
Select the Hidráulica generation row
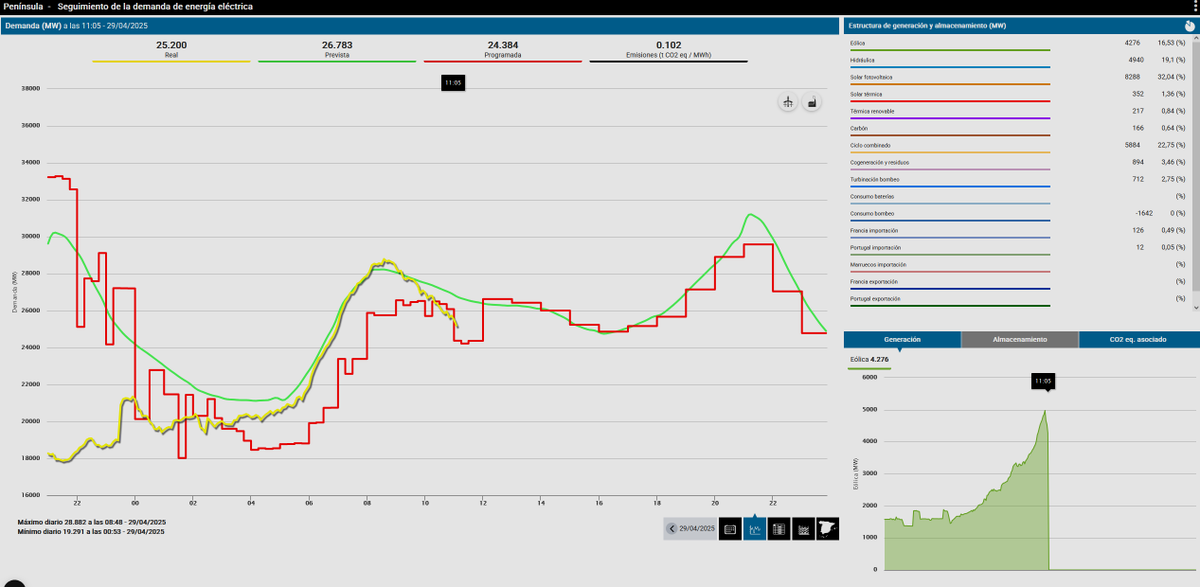pos(1017,60)
